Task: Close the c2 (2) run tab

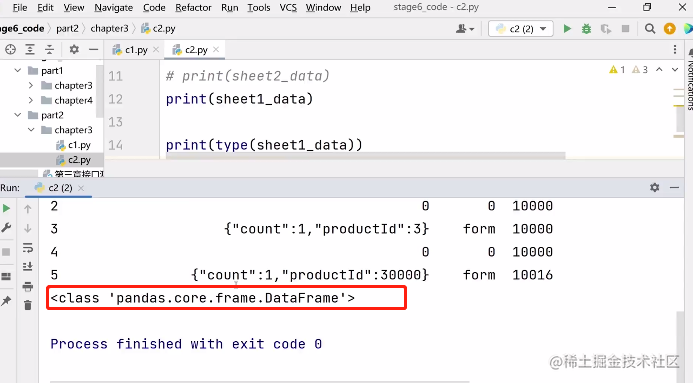Action: [x=81, y=188]
